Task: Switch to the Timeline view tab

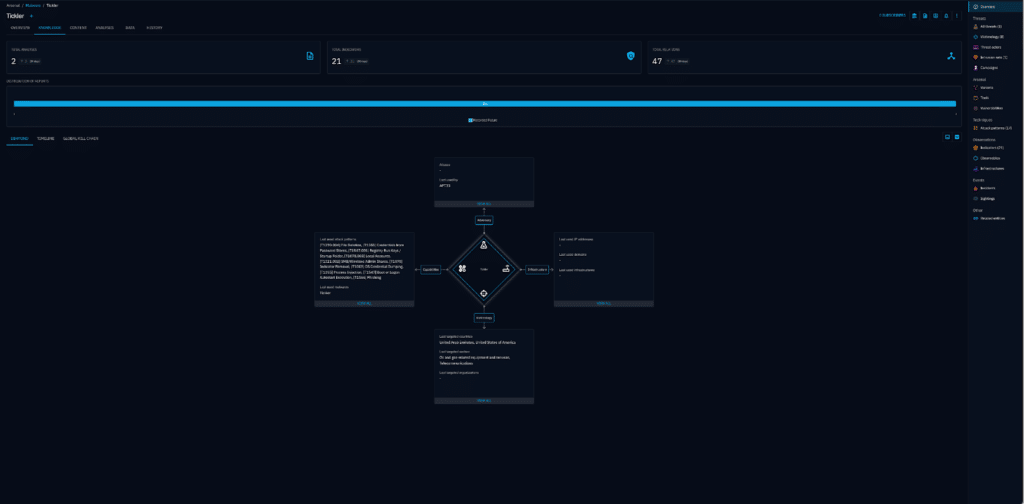Action: 46,139
